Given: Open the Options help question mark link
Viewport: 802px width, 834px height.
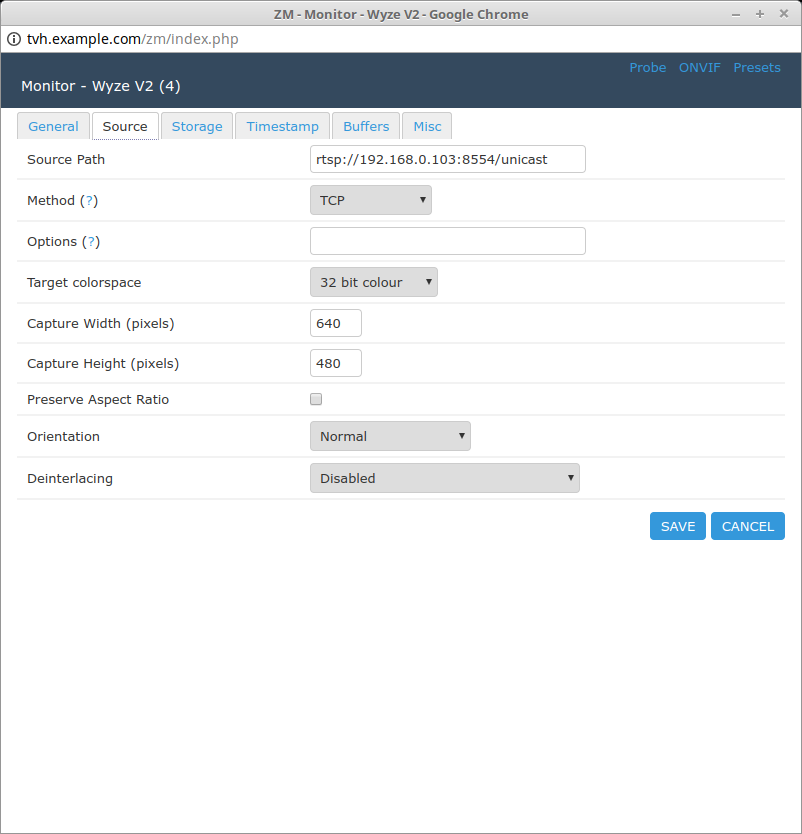Looking at the screenshot, I should 91,241.
